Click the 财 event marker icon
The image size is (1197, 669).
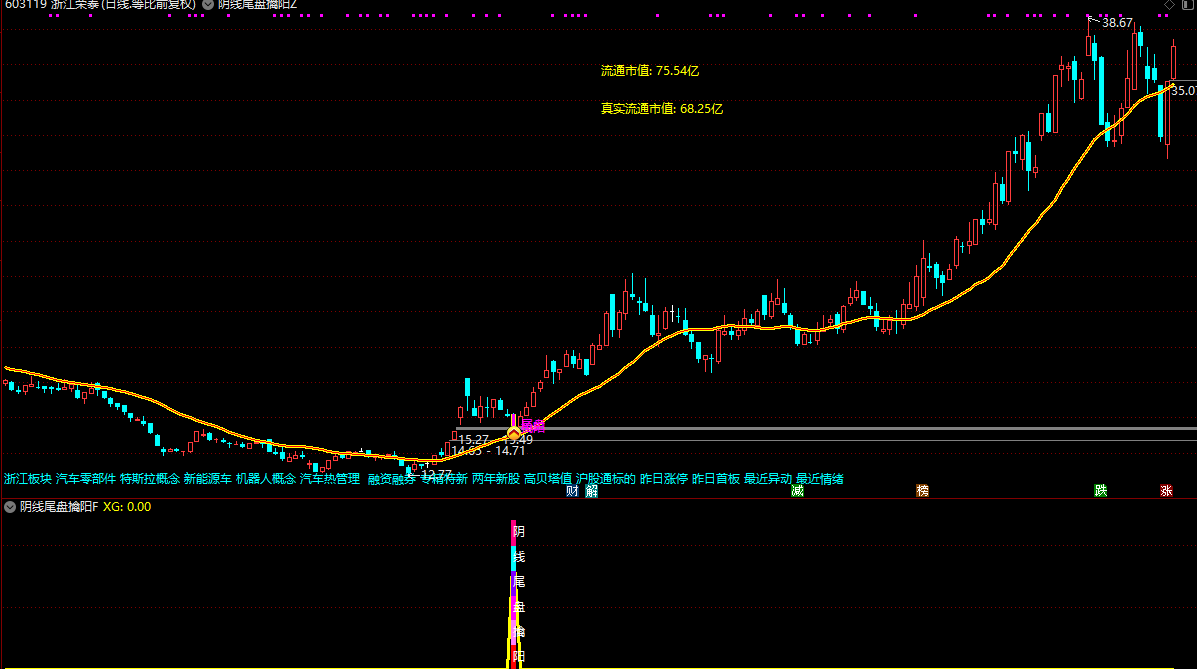click(572, 491)
